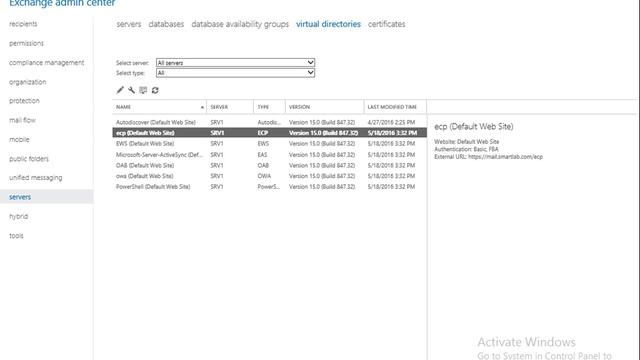Select the virtual directories tab
The width and height of the screenshot is (640, 360).
click(x=328, y=24)
